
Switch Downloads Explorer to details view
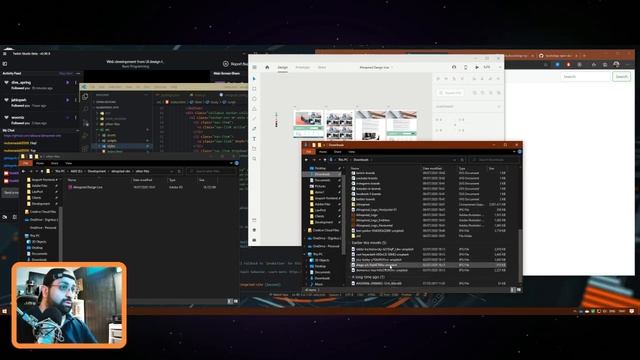(513, 290)
